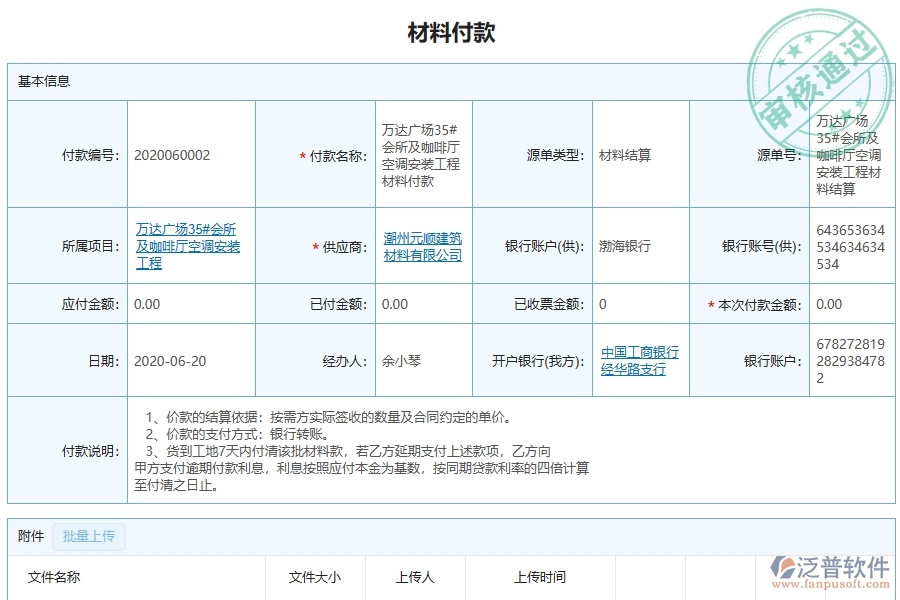Open bank link 中国工商银行经华路支行
900x600 pixels.
tap(640, 360)
